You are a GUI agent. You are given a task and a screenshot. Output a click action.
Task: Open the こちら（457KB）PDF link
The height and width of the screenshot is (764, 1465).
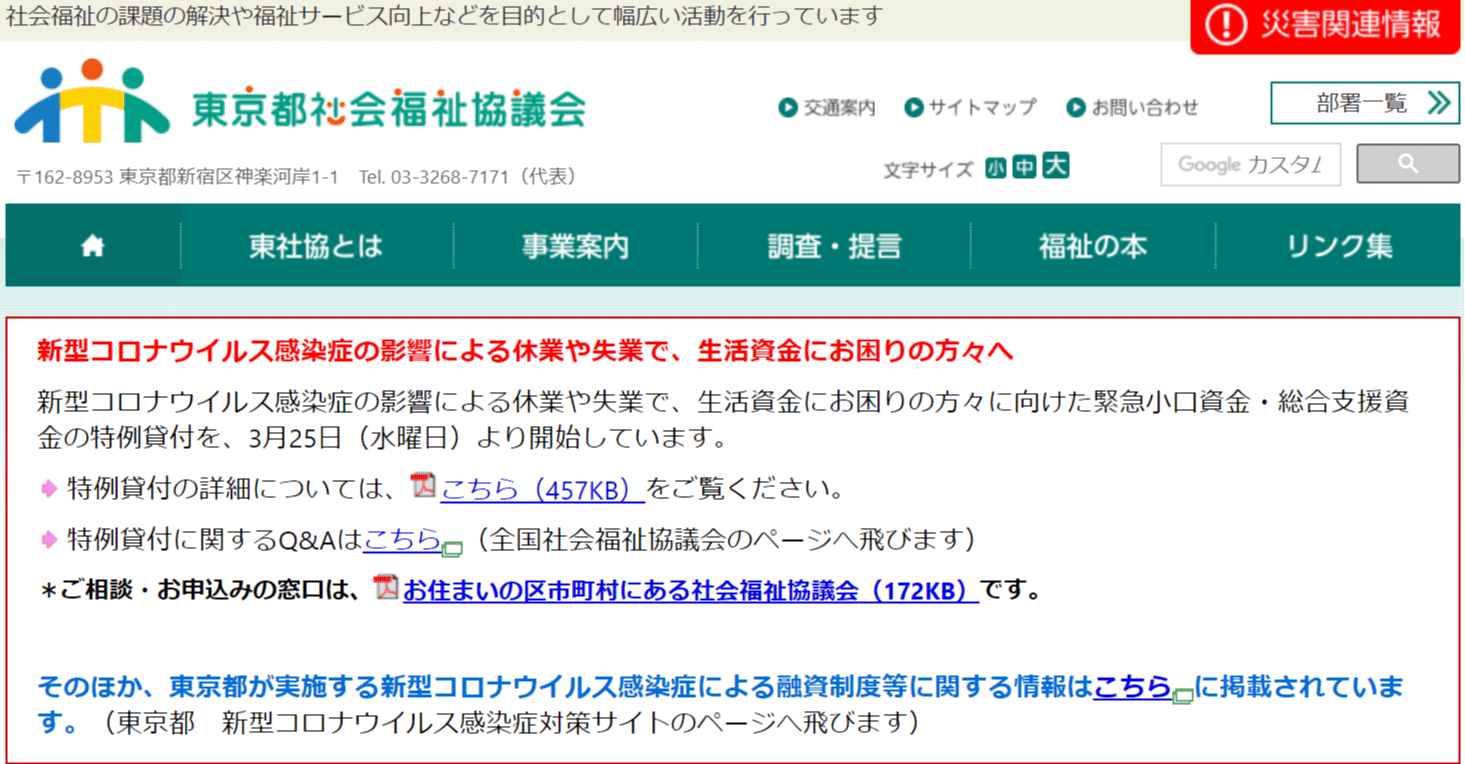pos(542,489)
